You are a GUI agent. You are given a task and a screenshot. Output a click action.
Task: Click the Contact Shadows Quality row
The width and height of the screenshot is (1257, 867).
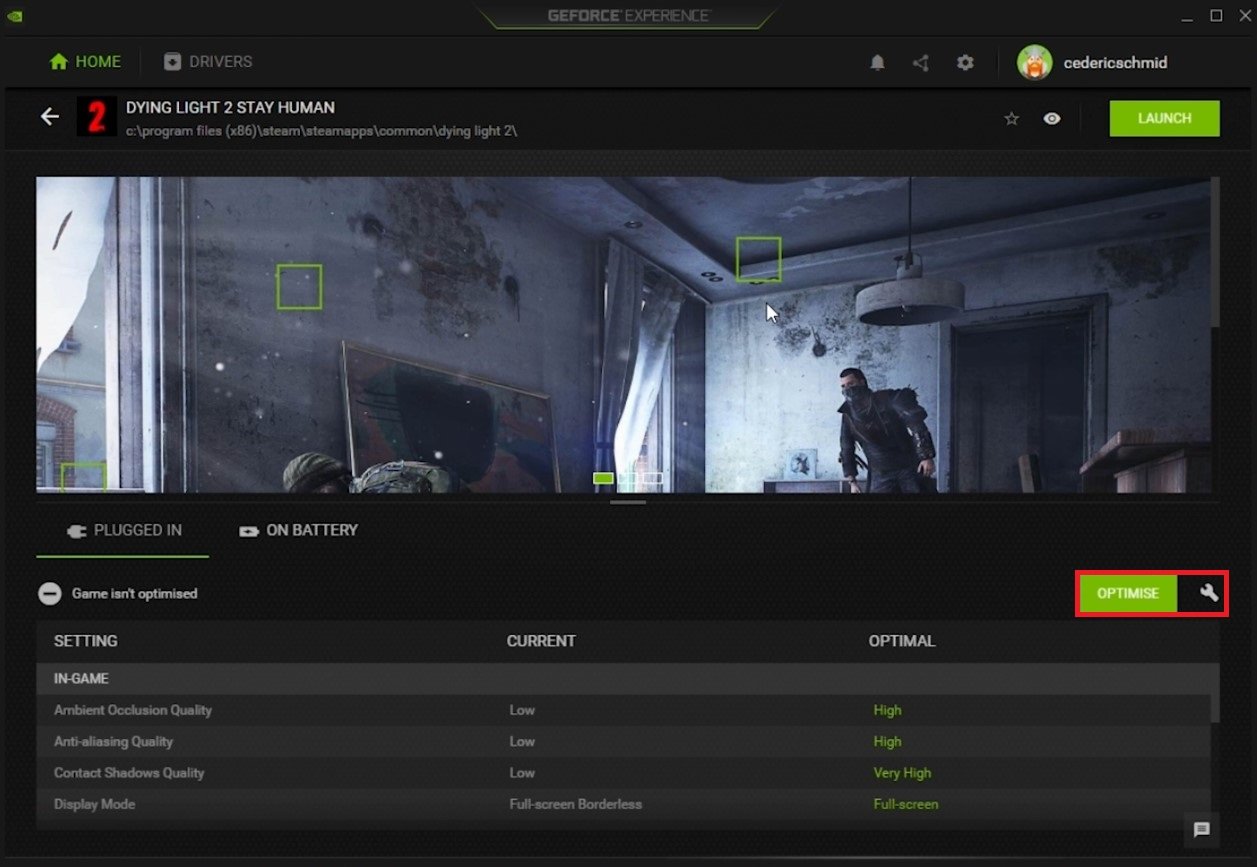pyautogui.click(x=623, y=773)
